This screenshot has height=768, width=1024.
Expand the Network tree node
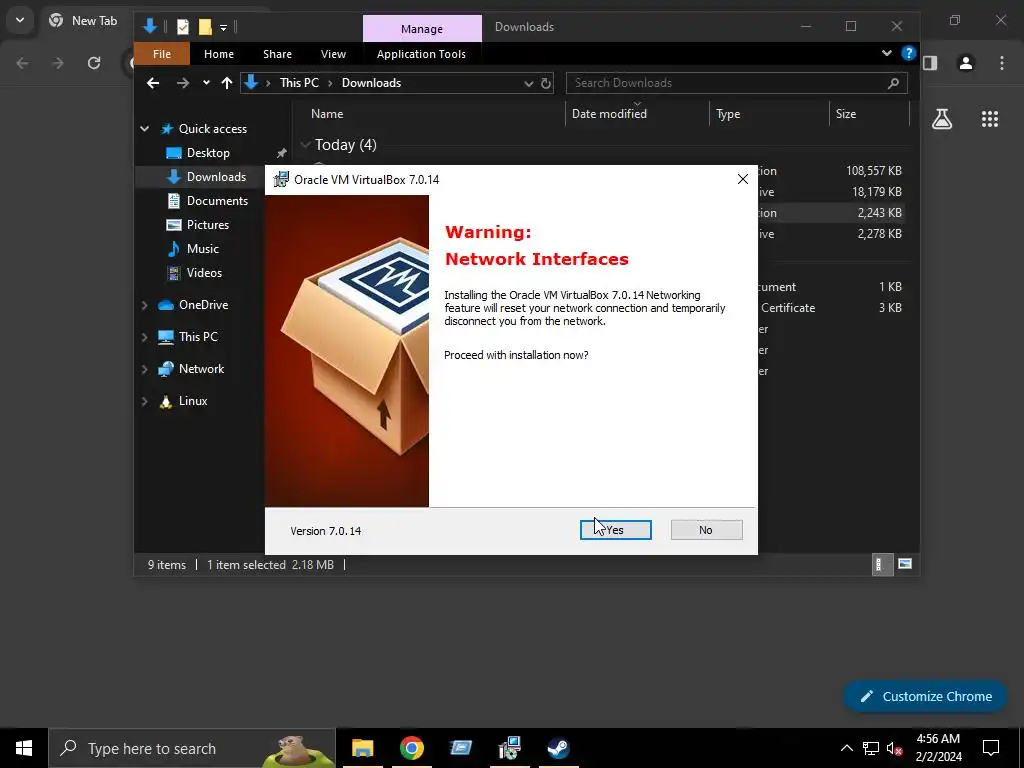click(144, 369)
